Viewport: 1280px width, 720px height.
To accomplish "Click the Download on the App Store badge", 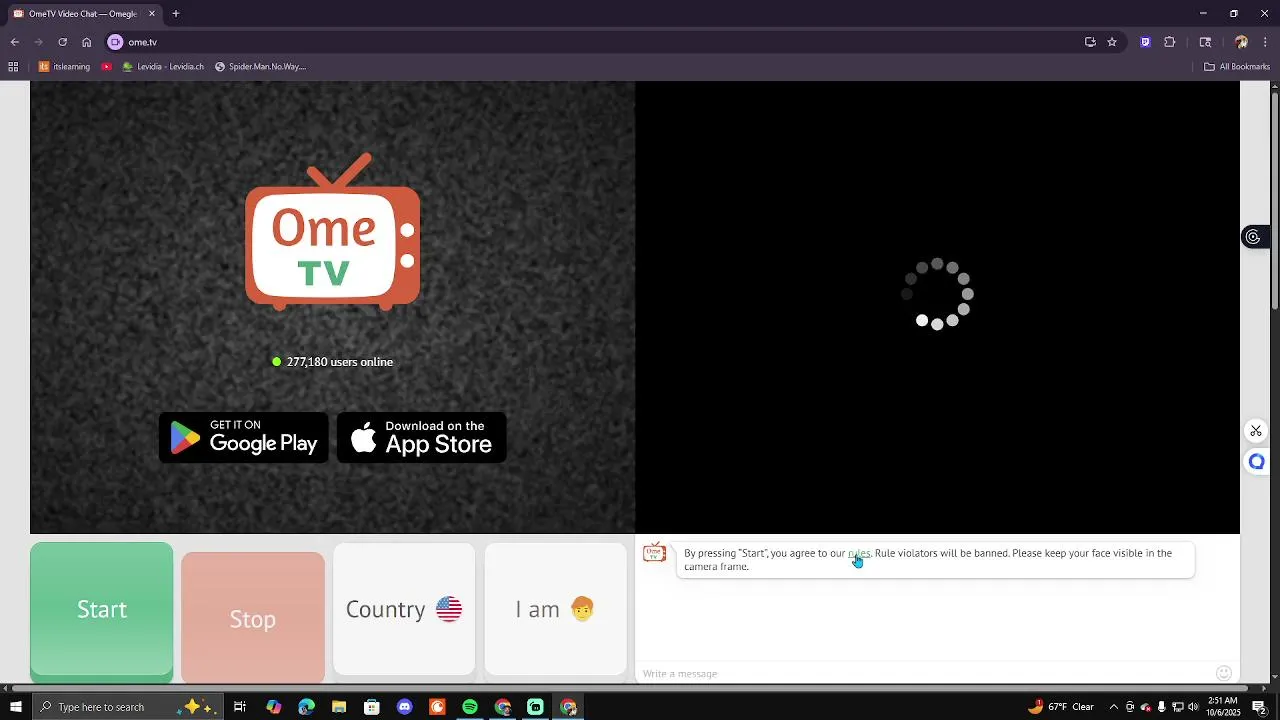I will pyautogui.click(x=422, y=438).
